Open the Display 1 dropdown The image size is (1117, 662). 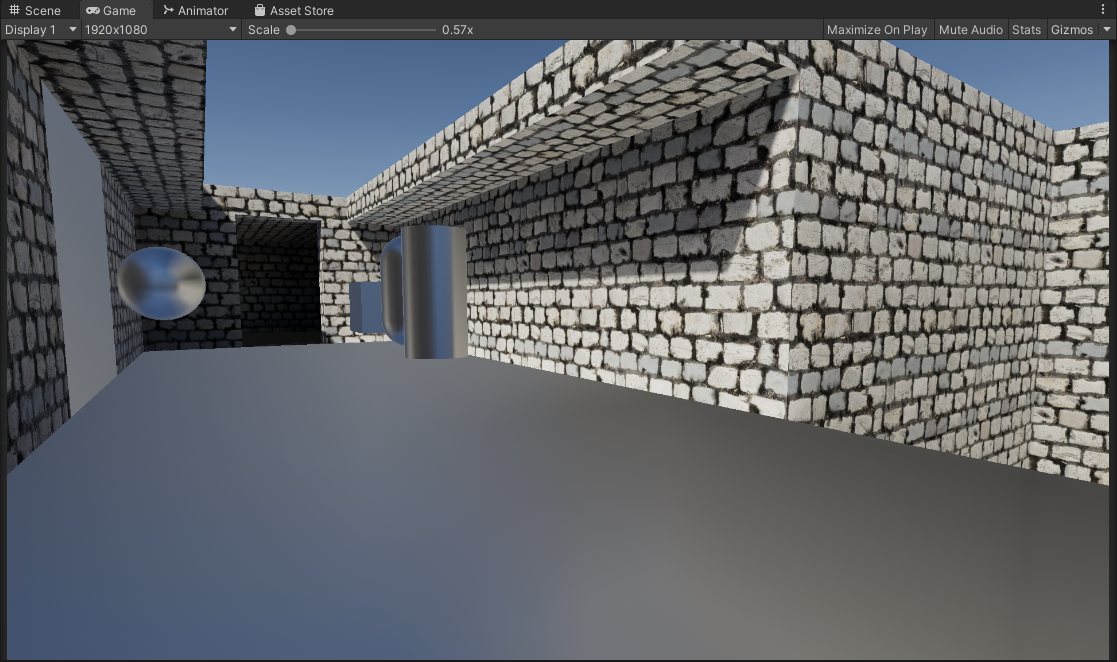coord(40,29)
